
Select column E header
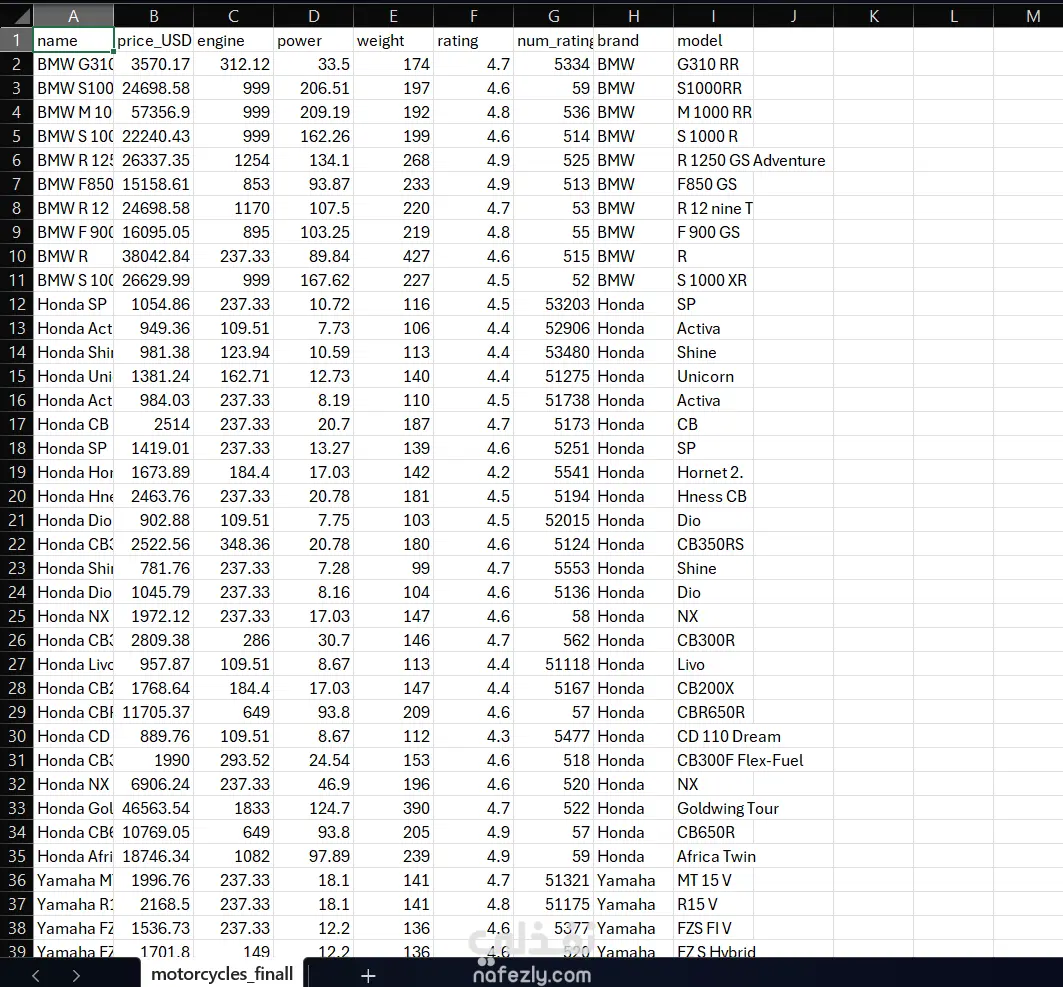pyautogui.click(x=393, y=16)
